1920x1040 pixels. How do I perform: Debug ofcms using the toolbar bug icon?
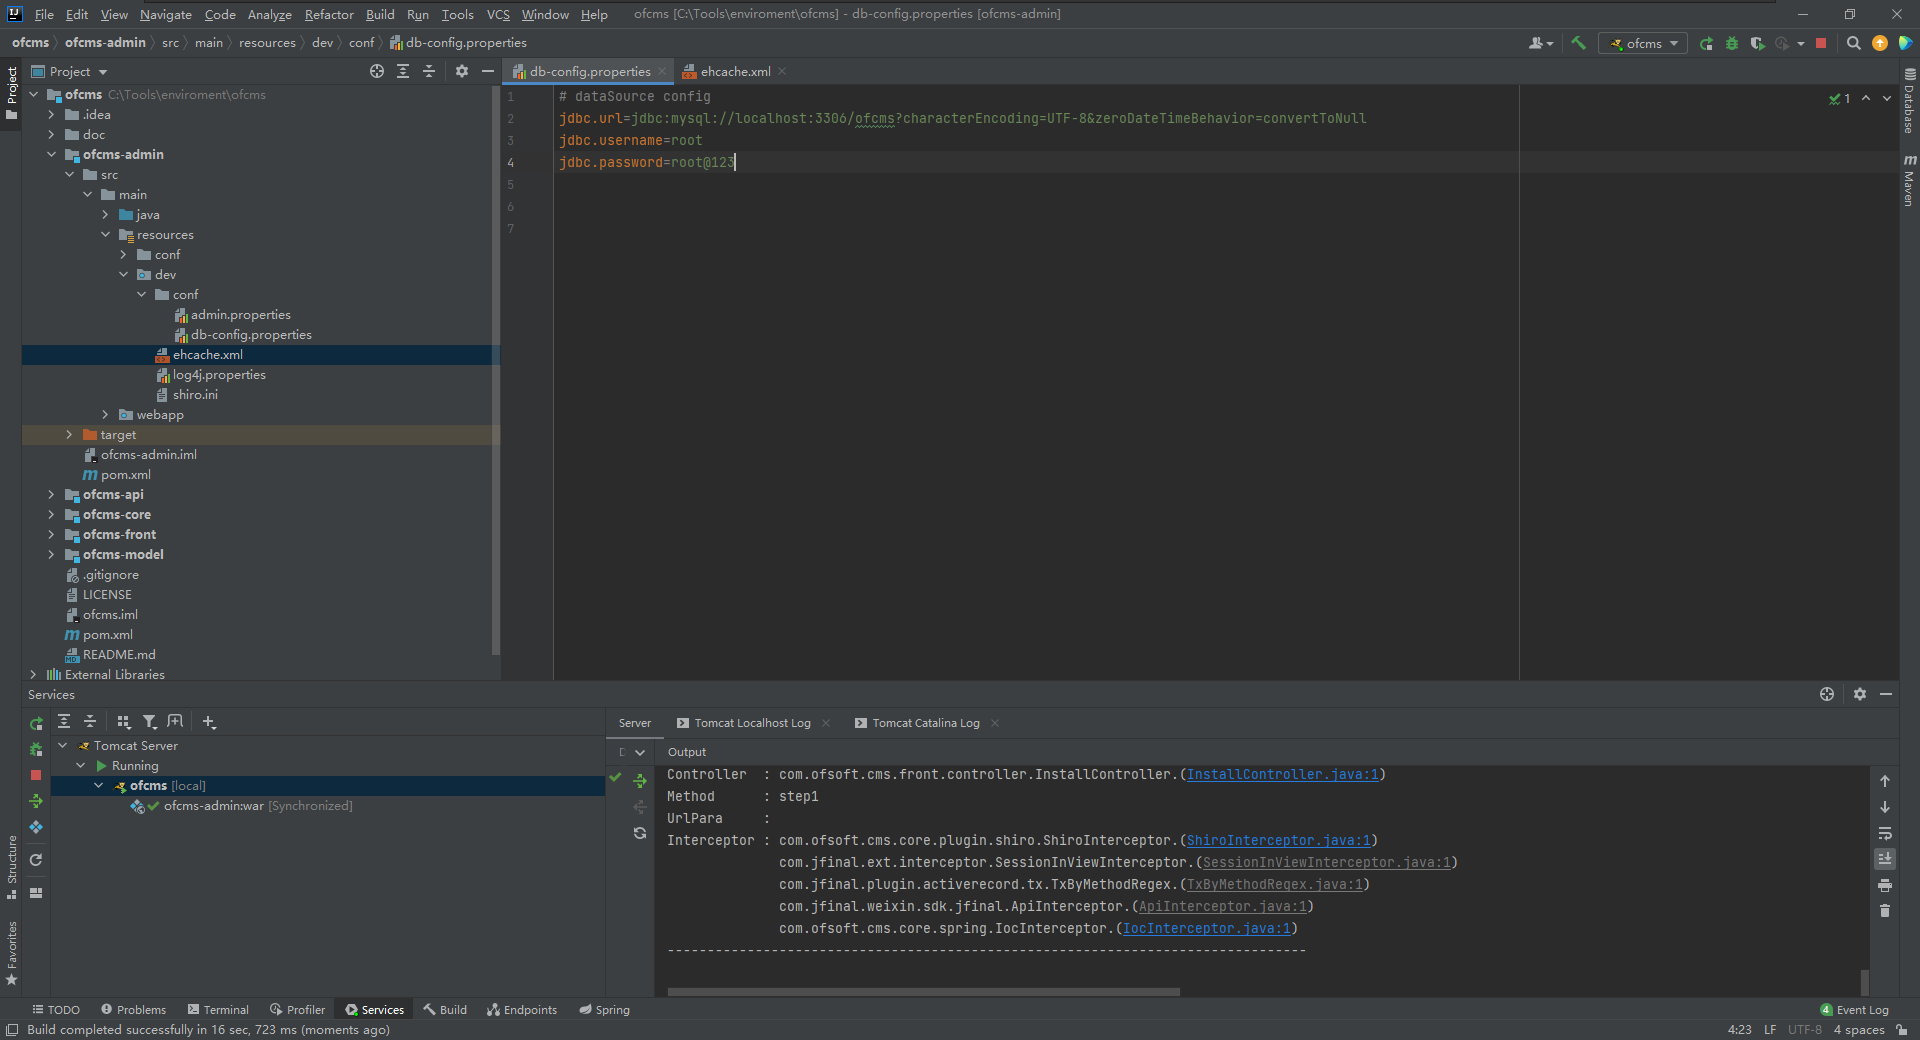1732,43
